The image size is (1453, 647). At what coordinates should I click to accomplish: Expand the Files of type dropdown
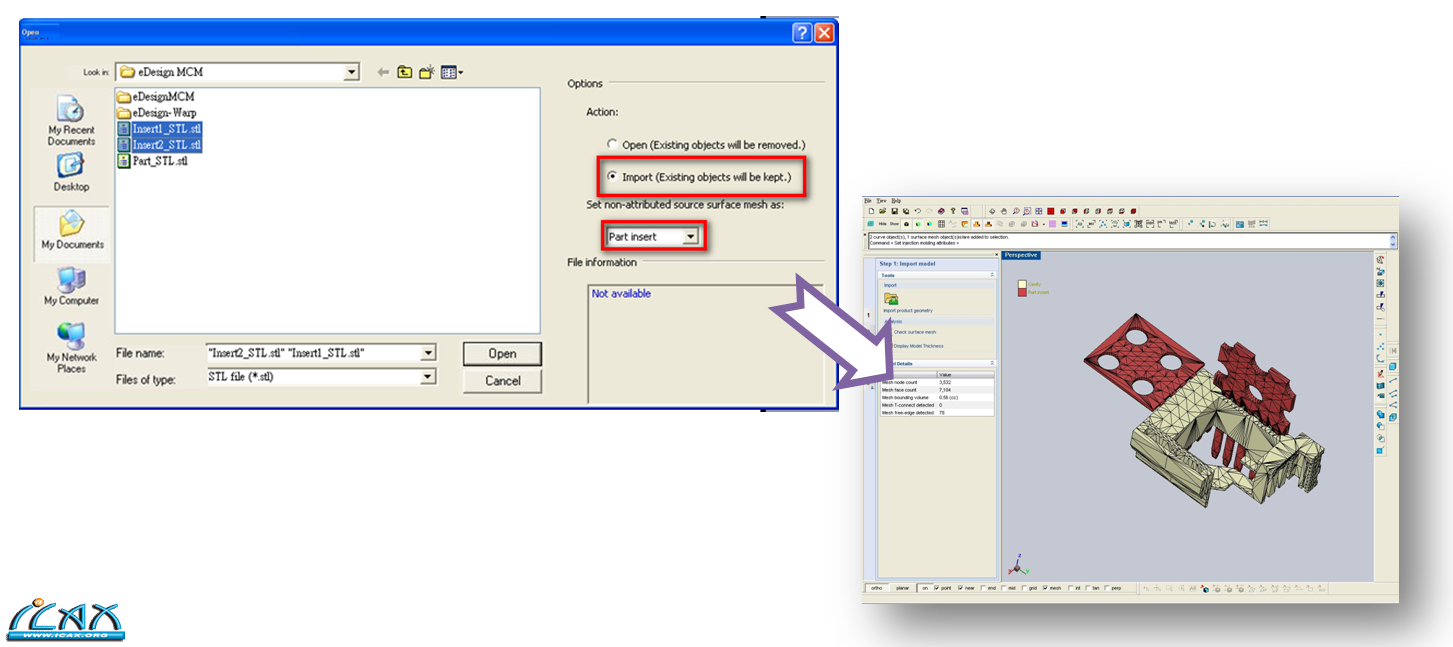(x=428, y=377)
